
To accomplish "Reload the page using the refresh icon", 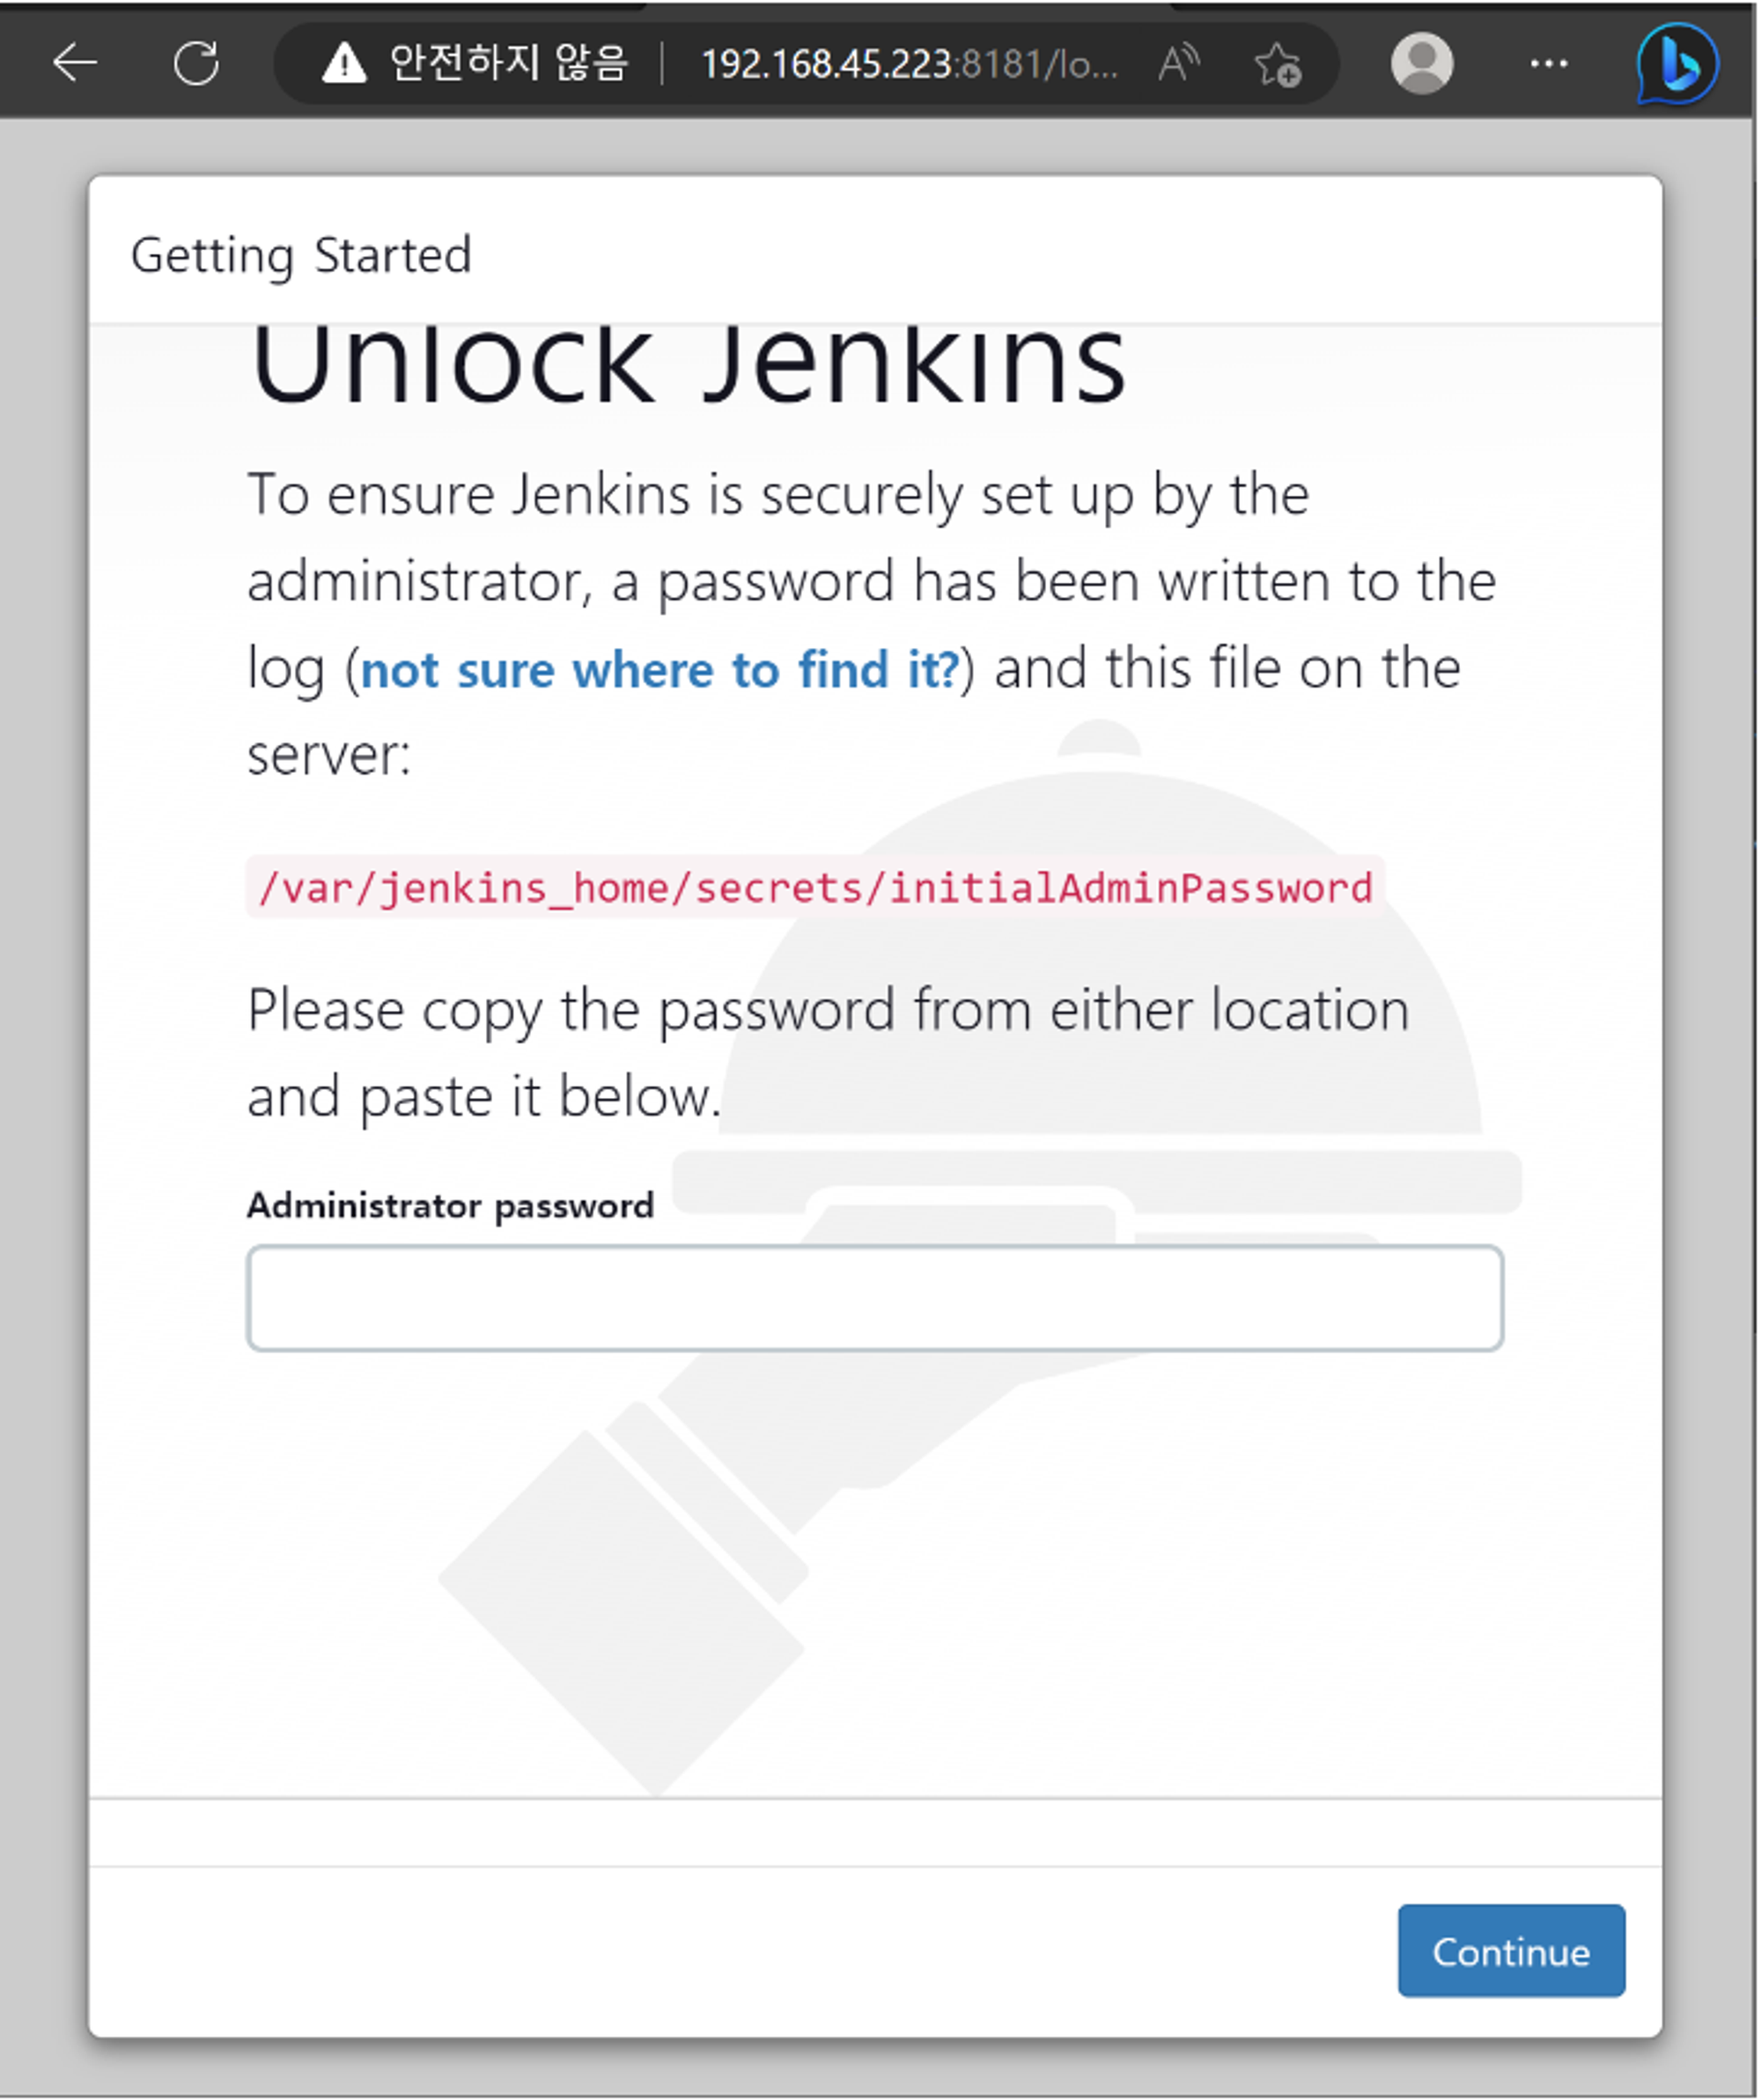I will click(196, 63).
